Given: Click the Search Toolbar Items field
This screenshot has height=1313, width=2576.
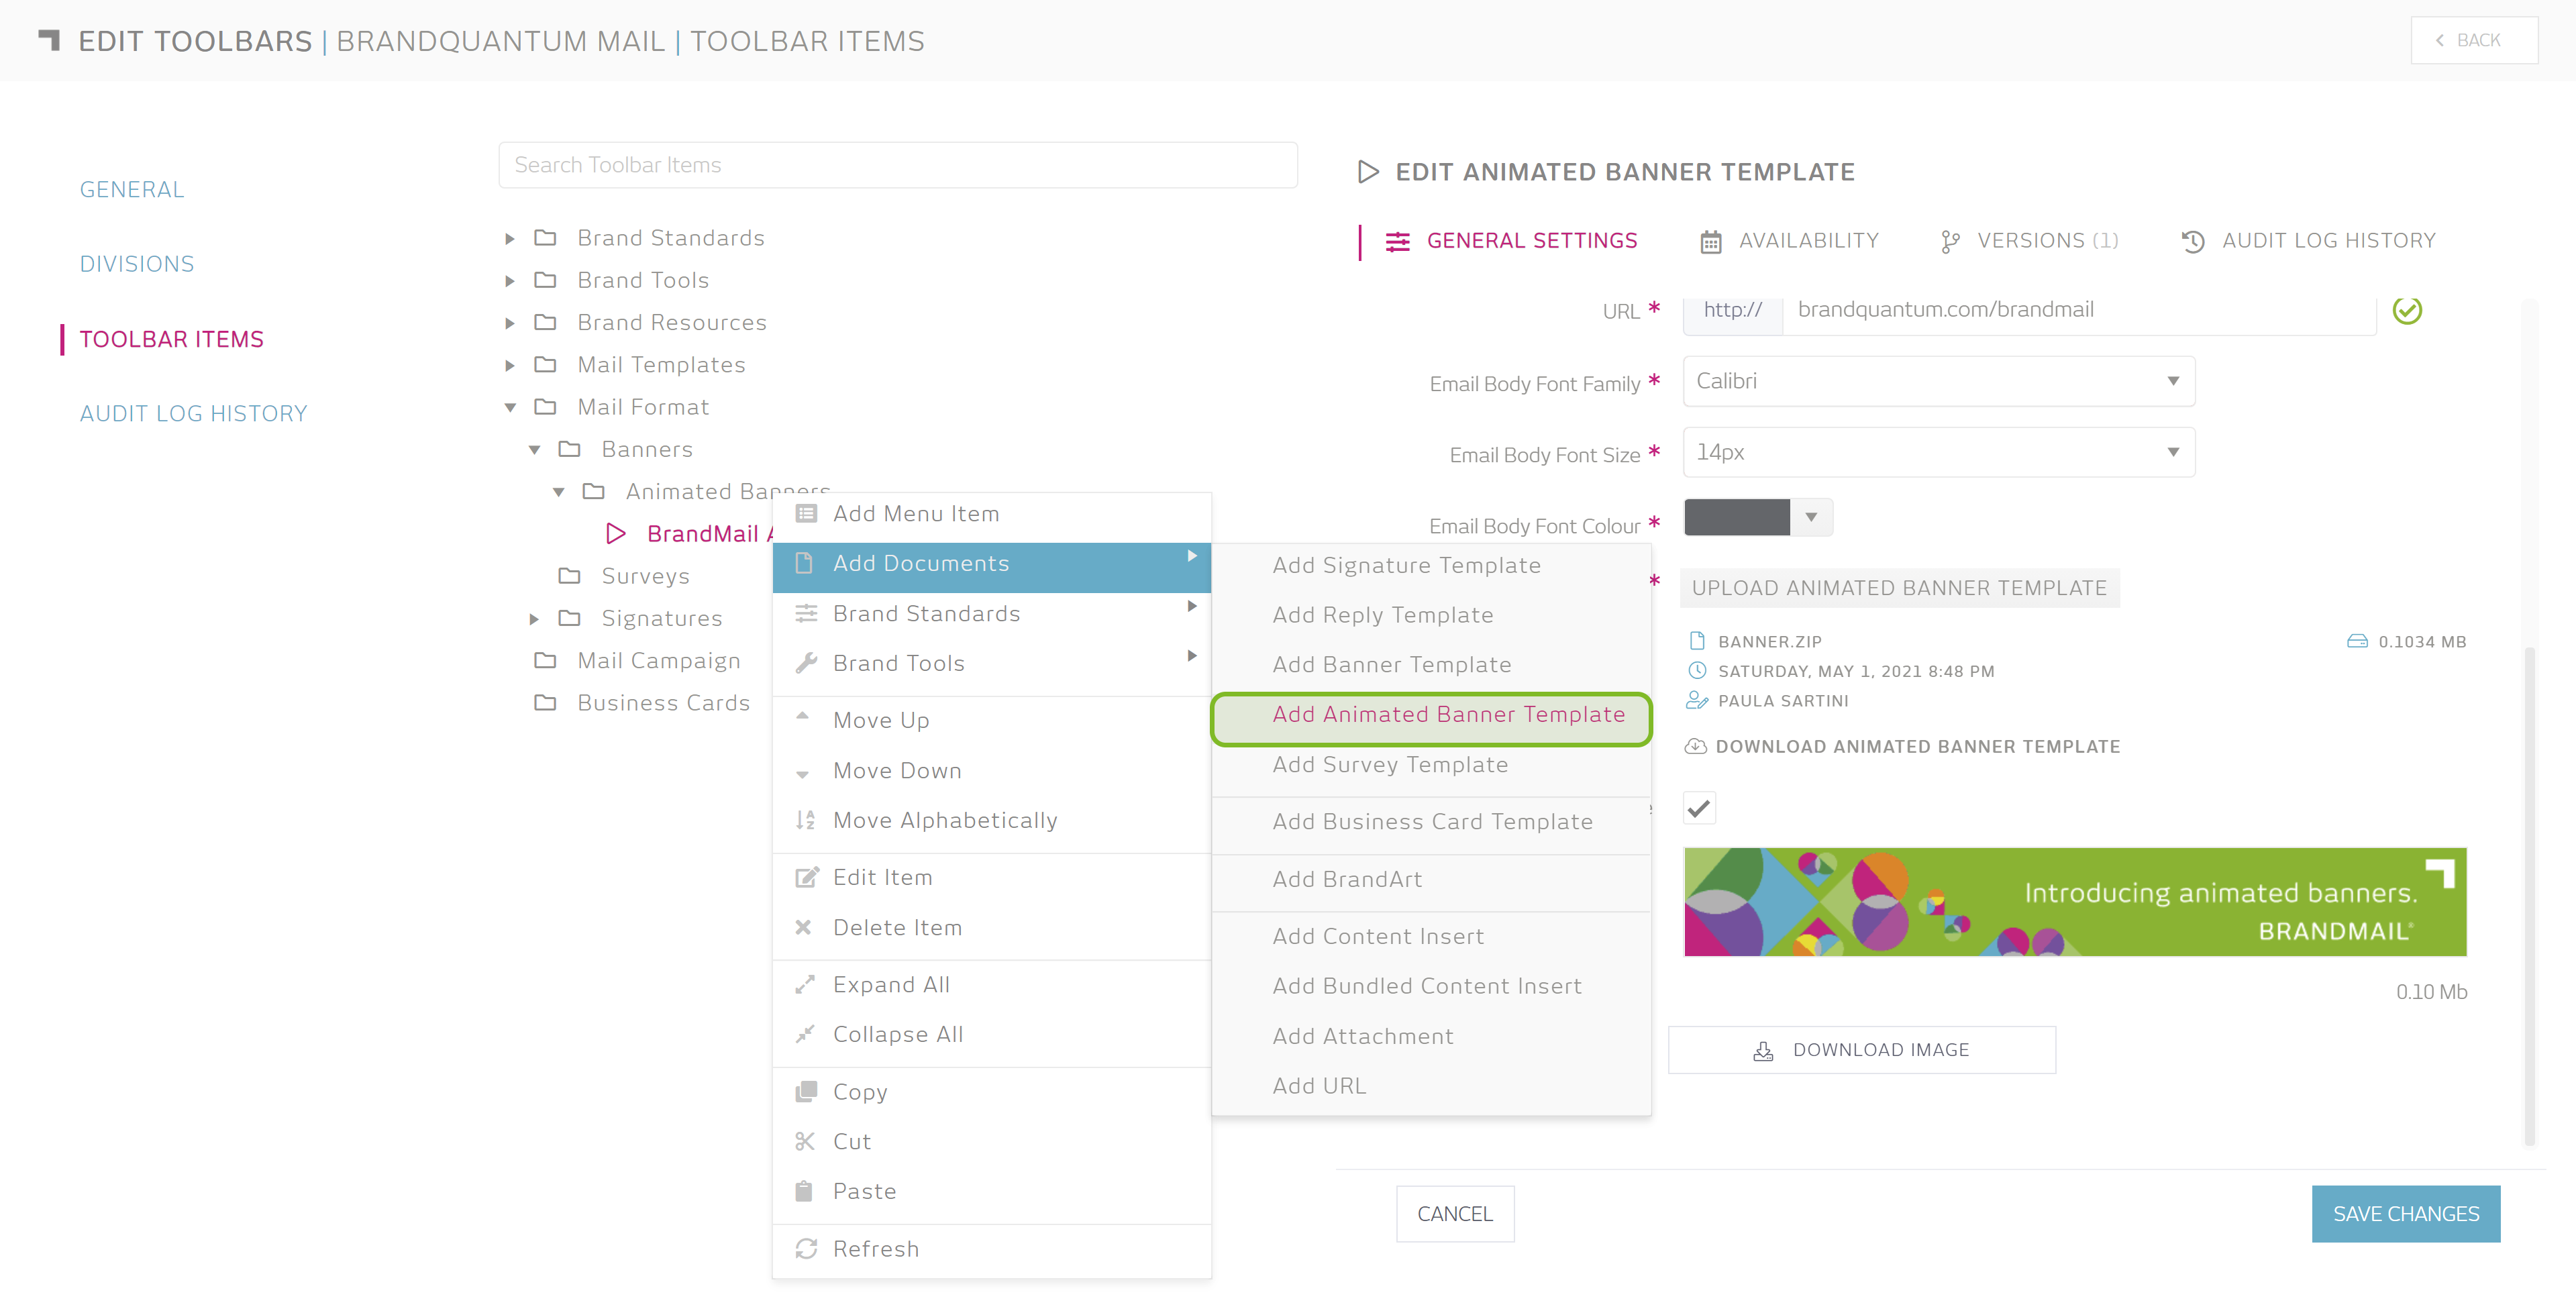Looking at the screenshot, I should (897, 165).
